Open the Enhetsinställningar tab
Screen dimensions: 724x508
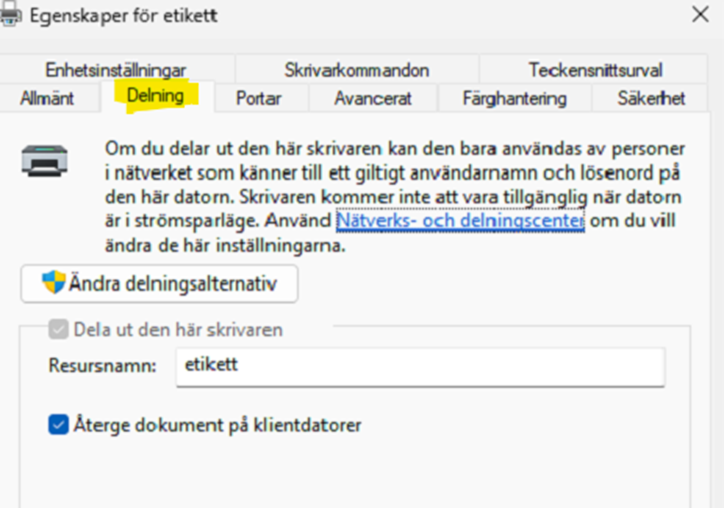115,70
